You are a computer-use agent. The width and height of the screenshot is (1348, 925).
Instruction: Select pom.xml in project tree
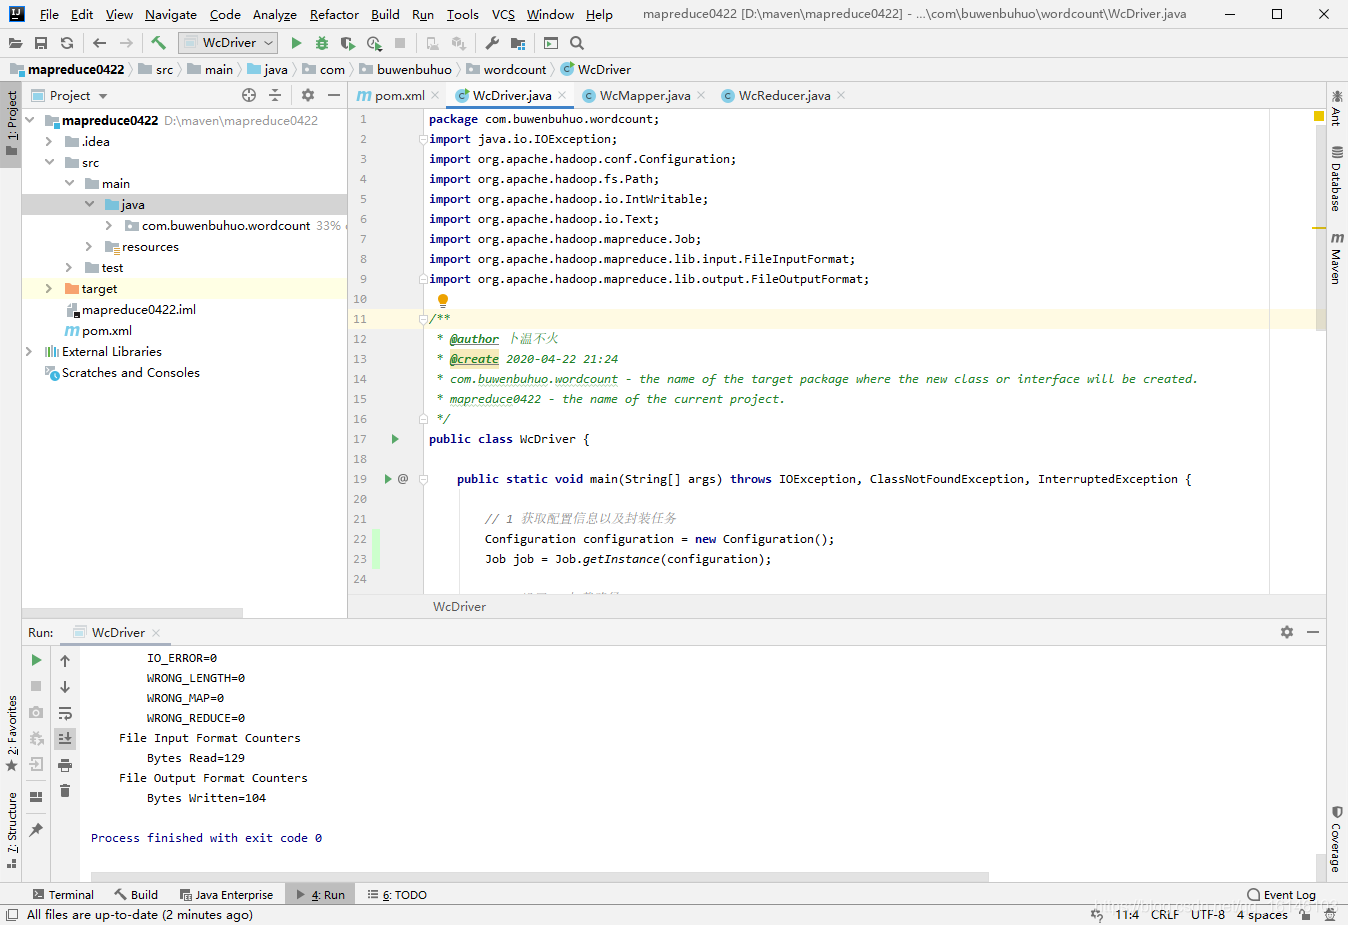click(x=106, y=331)
